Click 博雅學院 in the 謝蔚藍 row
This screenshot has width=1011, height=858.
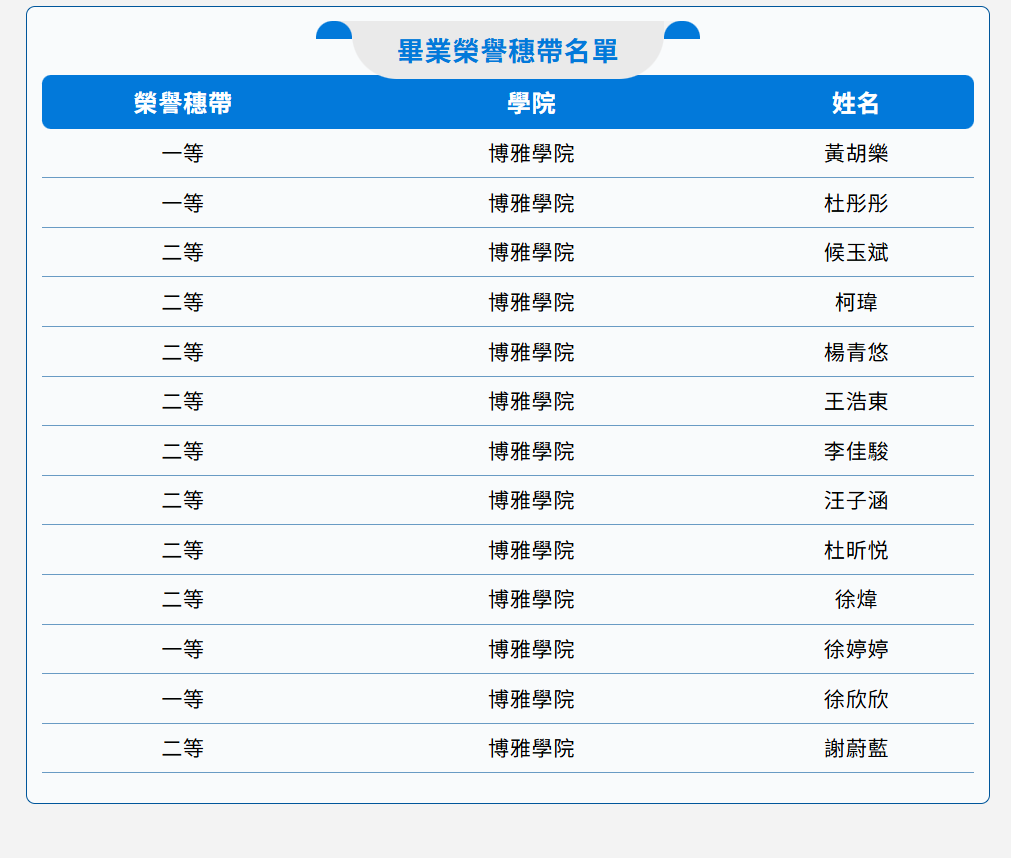point(531,748)
